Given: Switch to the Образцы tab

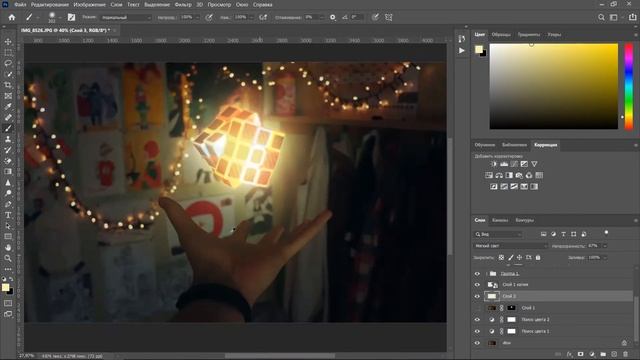Looking at the screenshot, I should coord(501,35).
